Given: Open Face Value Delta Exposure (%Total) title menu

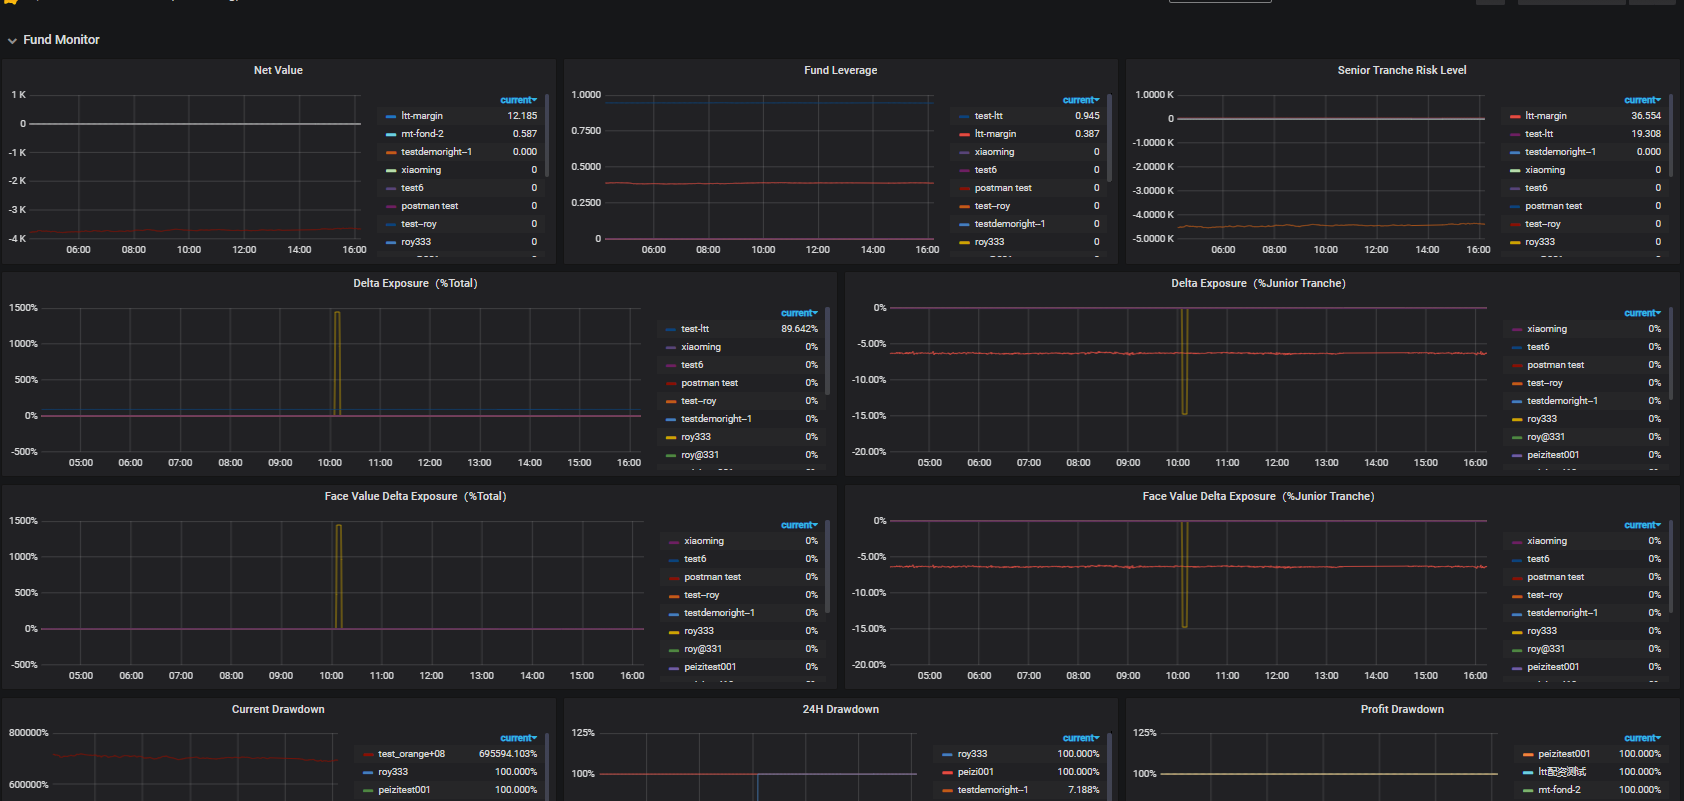Looking at the screenshot, I should coord(415,496).
